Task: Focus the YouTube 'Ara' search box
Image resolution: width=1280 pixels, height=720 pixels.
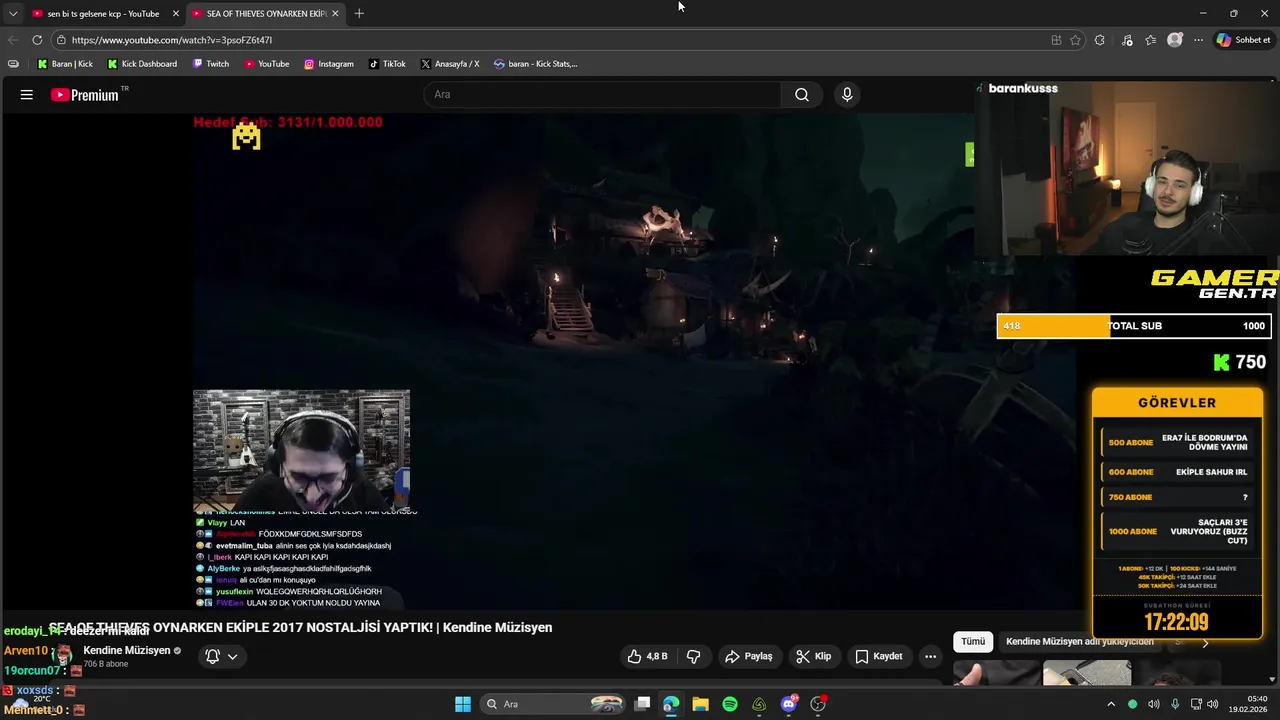Action: 603,95
